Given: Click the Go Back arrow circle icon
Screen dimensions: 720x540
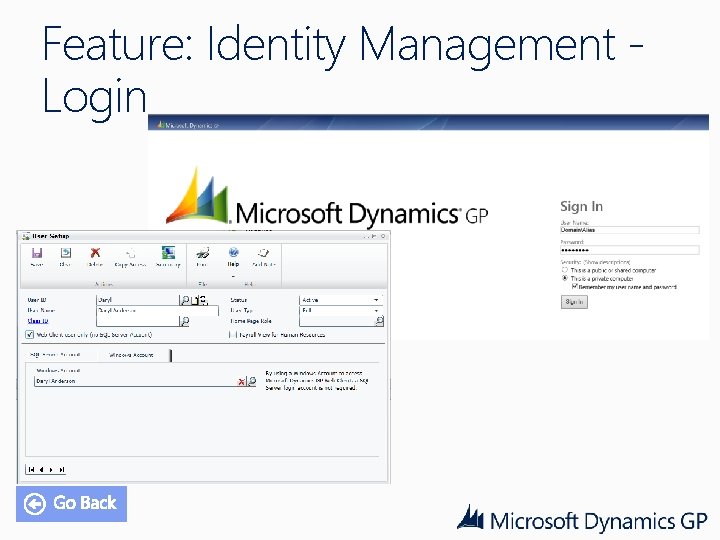Looking at the screenshot, I should click(35, 504).
